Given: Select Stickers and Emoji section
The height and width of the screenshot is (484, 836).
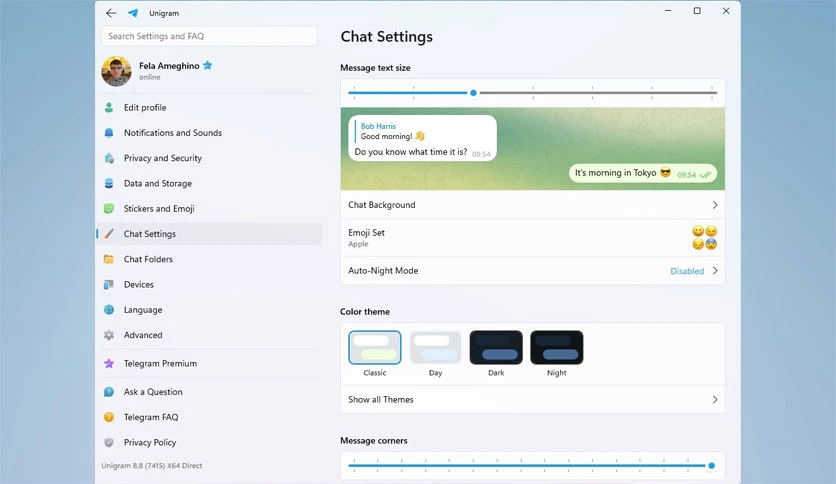Looking at the screenshot, I should tap(210, 208).
